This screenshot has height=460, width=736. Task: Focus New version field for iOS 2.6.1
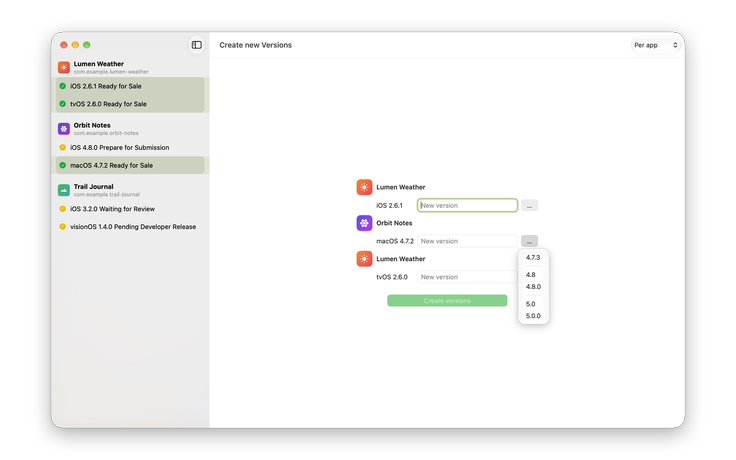pyautogui.click(x=468, y=206)
